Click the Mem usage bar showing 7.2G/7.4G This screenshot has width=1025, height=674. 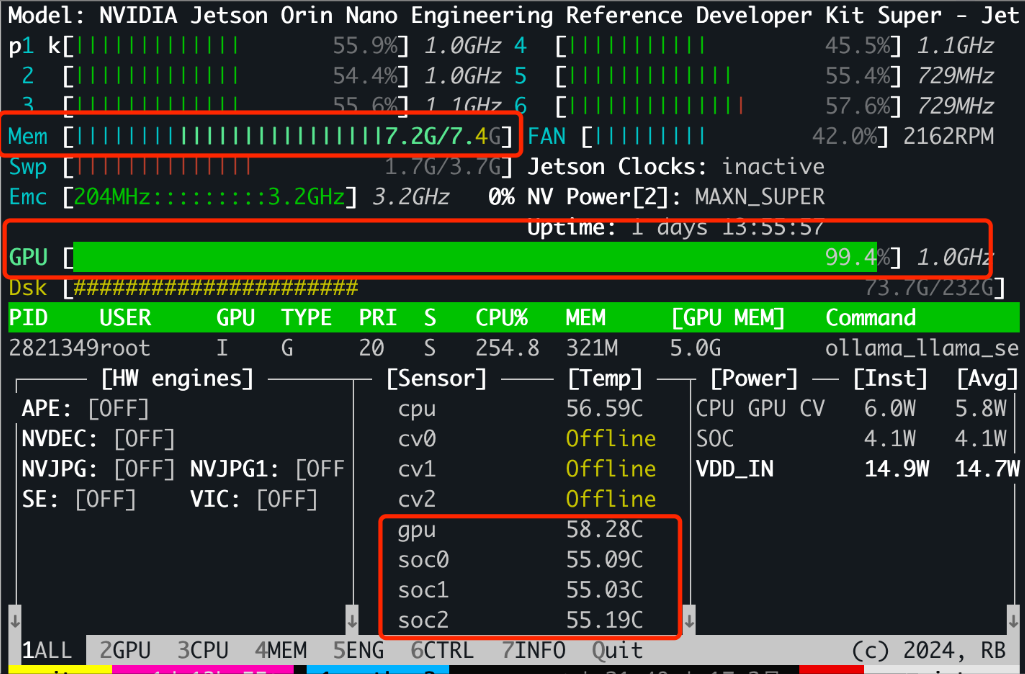(x=286, y=136)
